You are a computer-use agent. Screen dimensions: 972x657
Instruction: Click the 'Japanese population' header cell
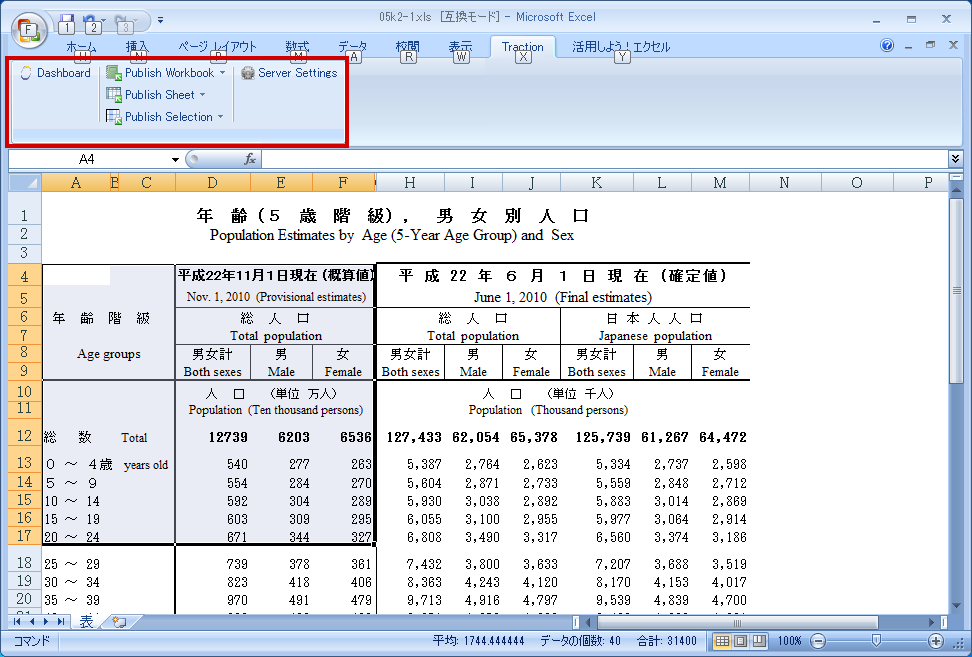(655, 336)
